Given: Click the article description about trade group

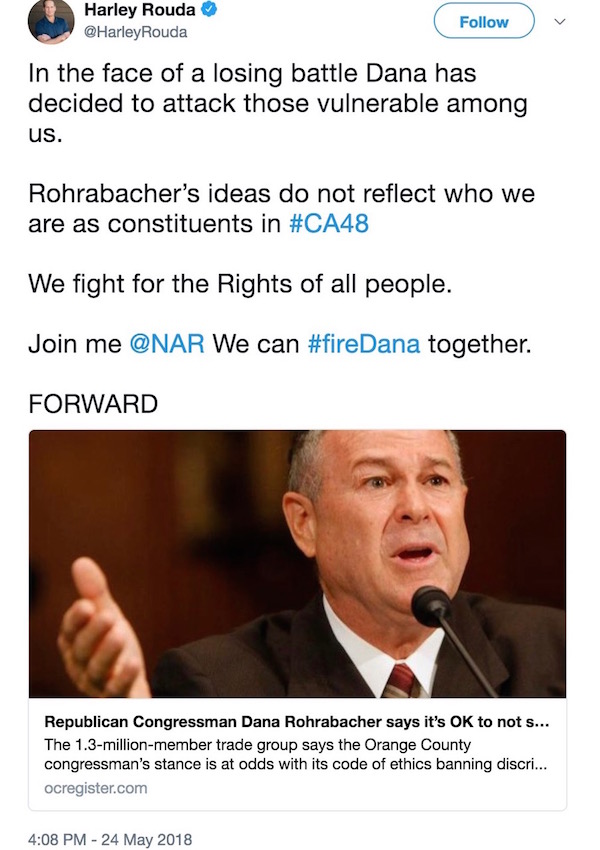Looking at the screenshot, I should coord(295,755).
